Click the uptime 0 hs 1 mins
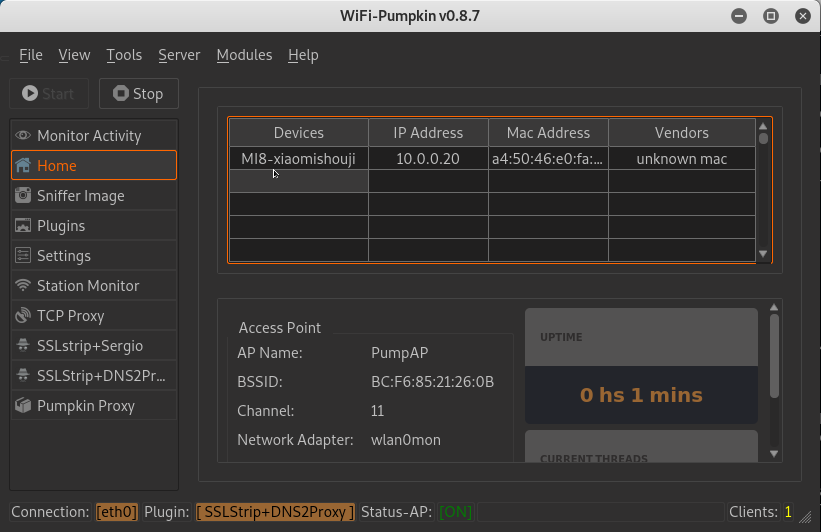Screen dimensions: 821x532 pos(641,395)
